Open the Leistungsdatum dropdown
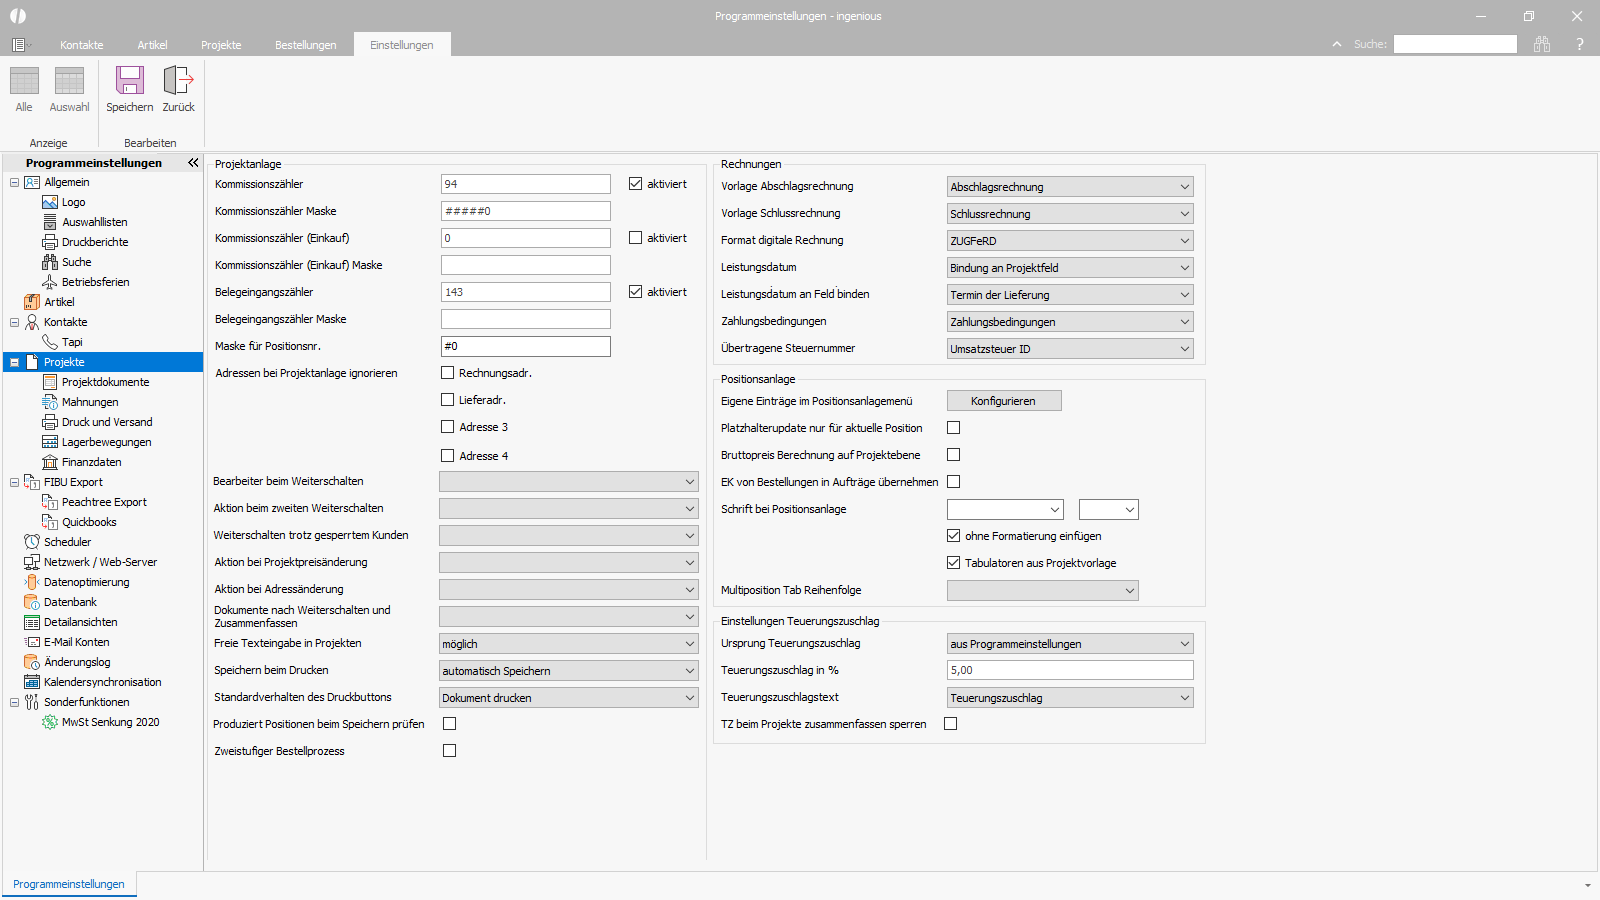 click(1070, 268)
